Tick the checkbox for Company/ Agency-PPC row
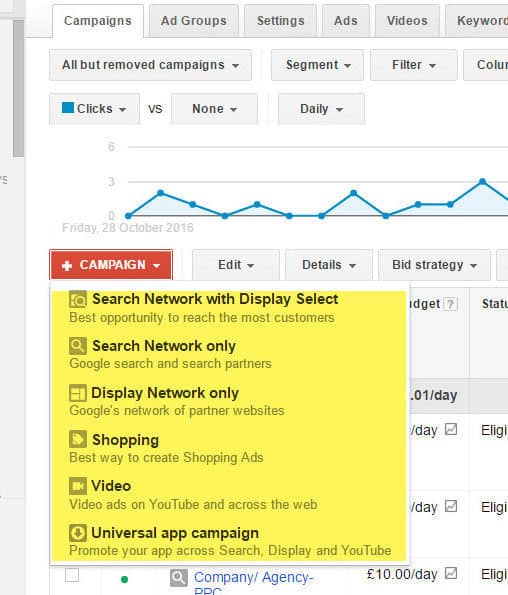508x595 pixels. tap(72, 575)
